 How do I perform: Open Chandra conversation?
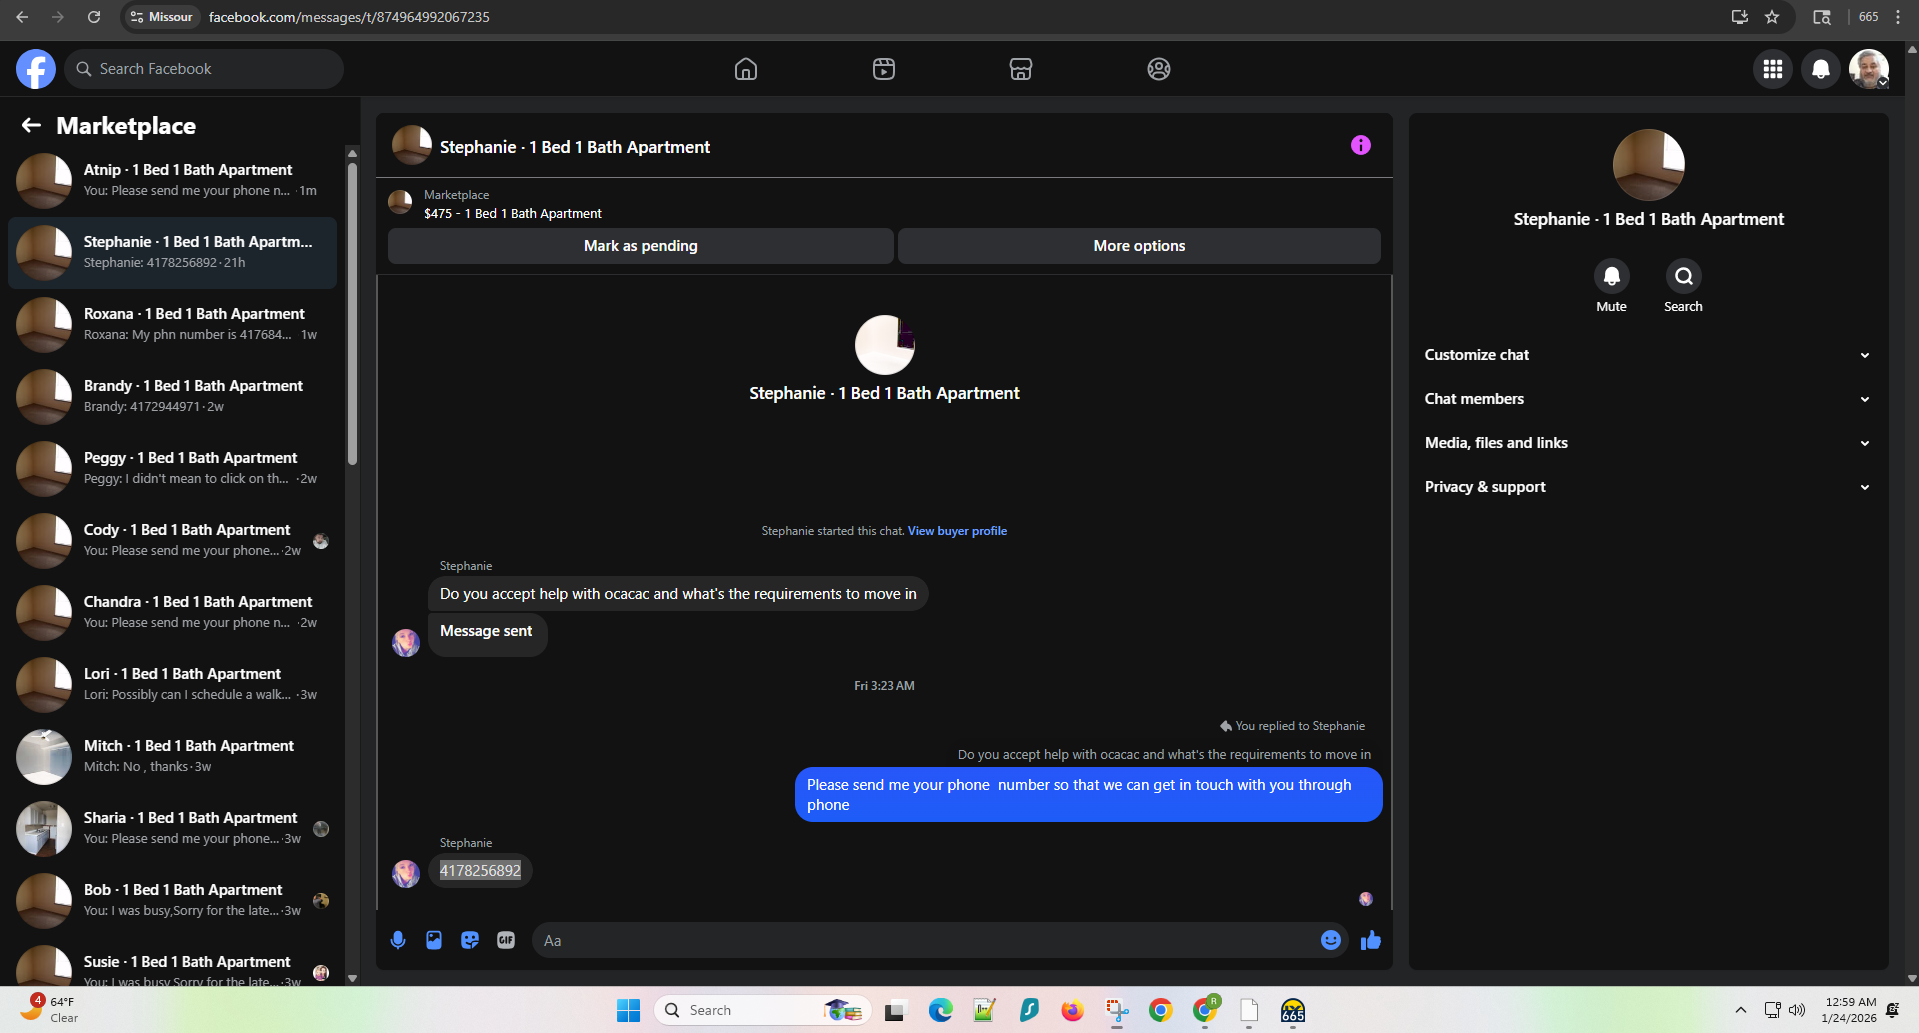[x=172, y=613]
